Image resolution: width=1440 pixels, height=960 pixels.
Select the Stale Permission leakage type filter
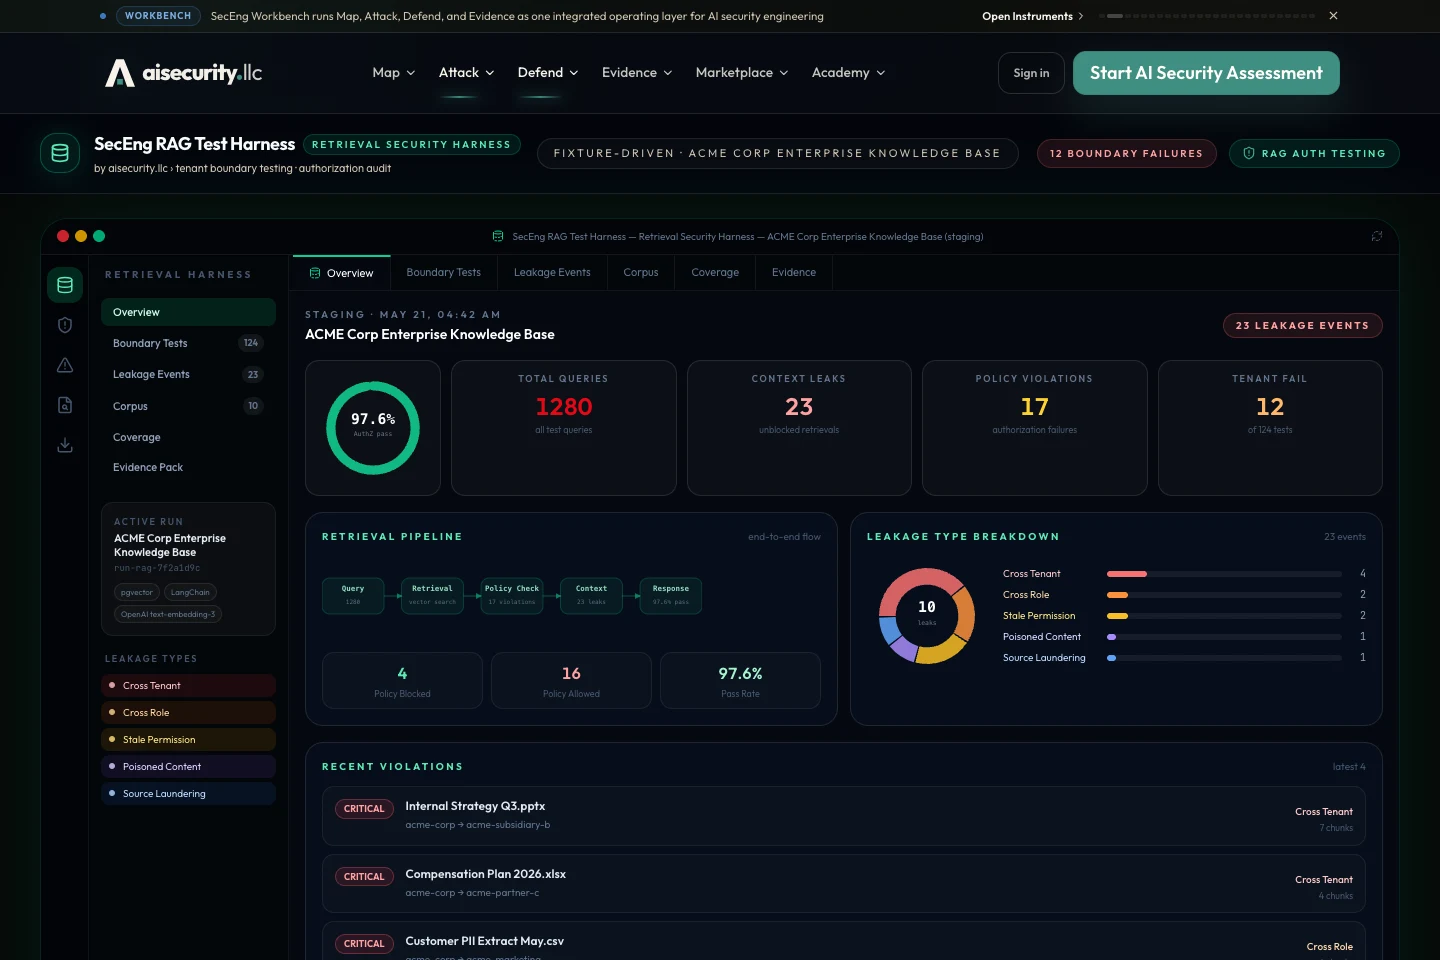188,739
